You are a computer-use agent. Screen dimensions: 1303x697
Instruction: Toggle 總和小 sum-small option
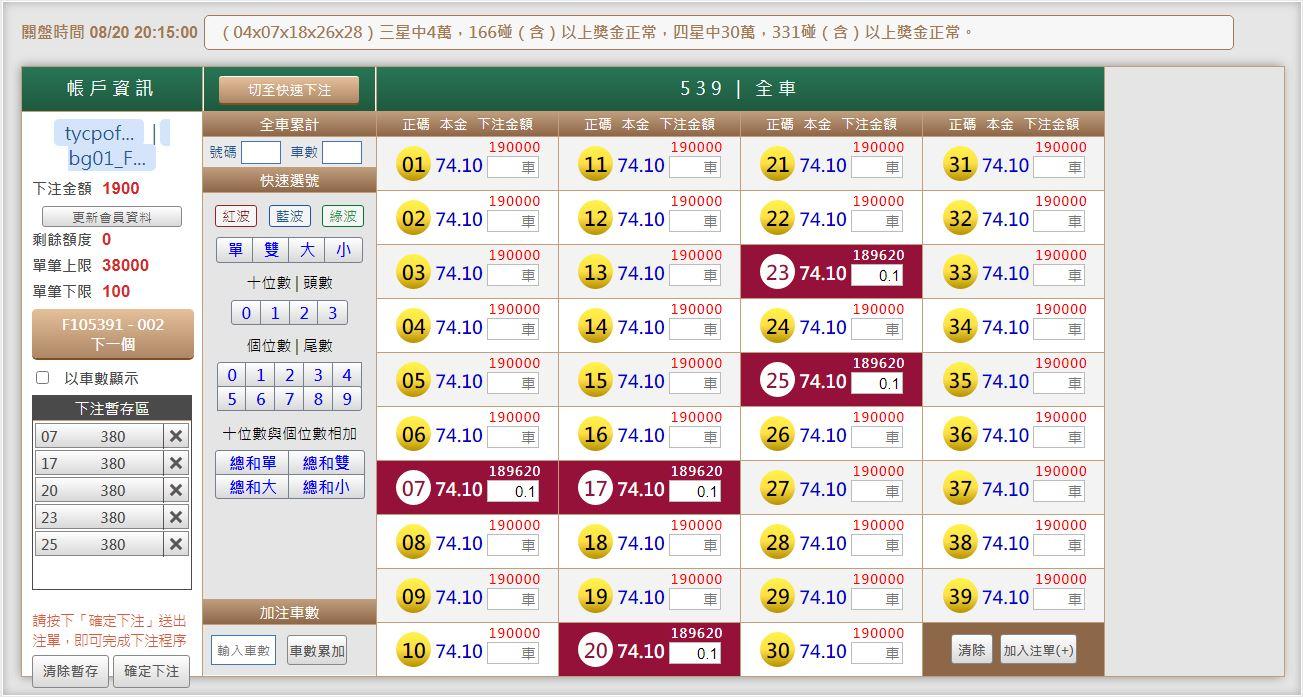click(x=326, y=487)
